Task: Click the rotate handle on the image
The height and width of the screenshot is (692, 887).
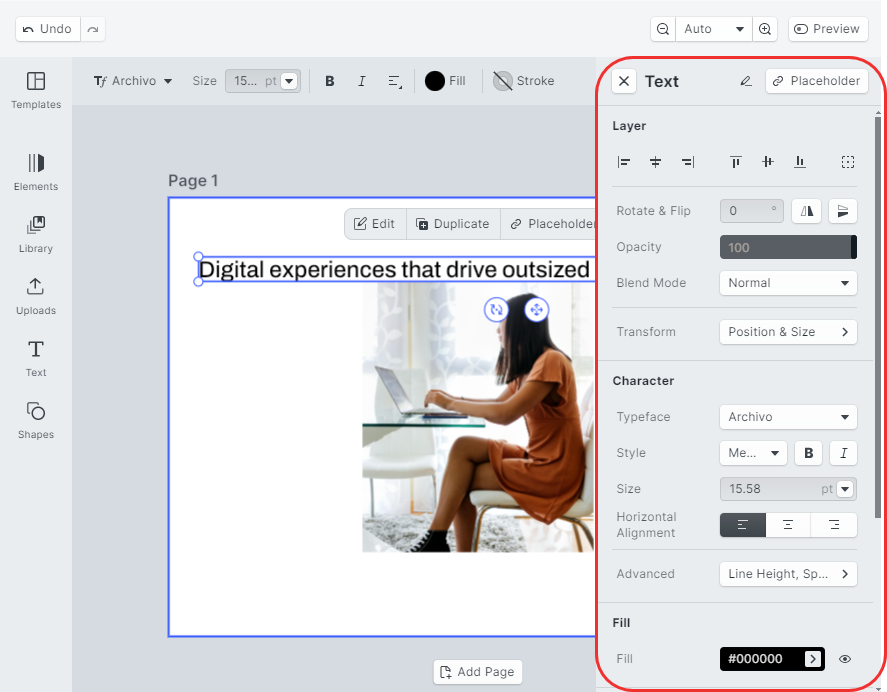Action: (496, 310)
